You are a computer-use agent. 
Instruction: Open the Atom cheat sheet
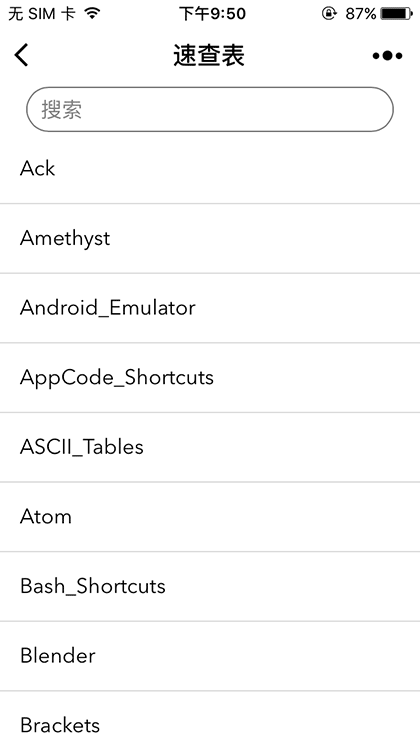pyautogui.click(x=210, y=517)
